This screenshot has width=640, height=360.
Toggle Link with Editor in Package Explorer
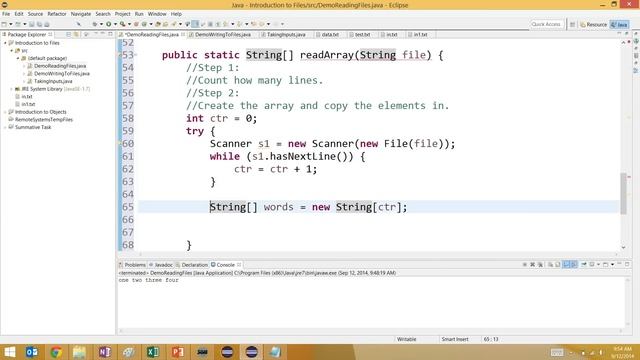(76, 34)
